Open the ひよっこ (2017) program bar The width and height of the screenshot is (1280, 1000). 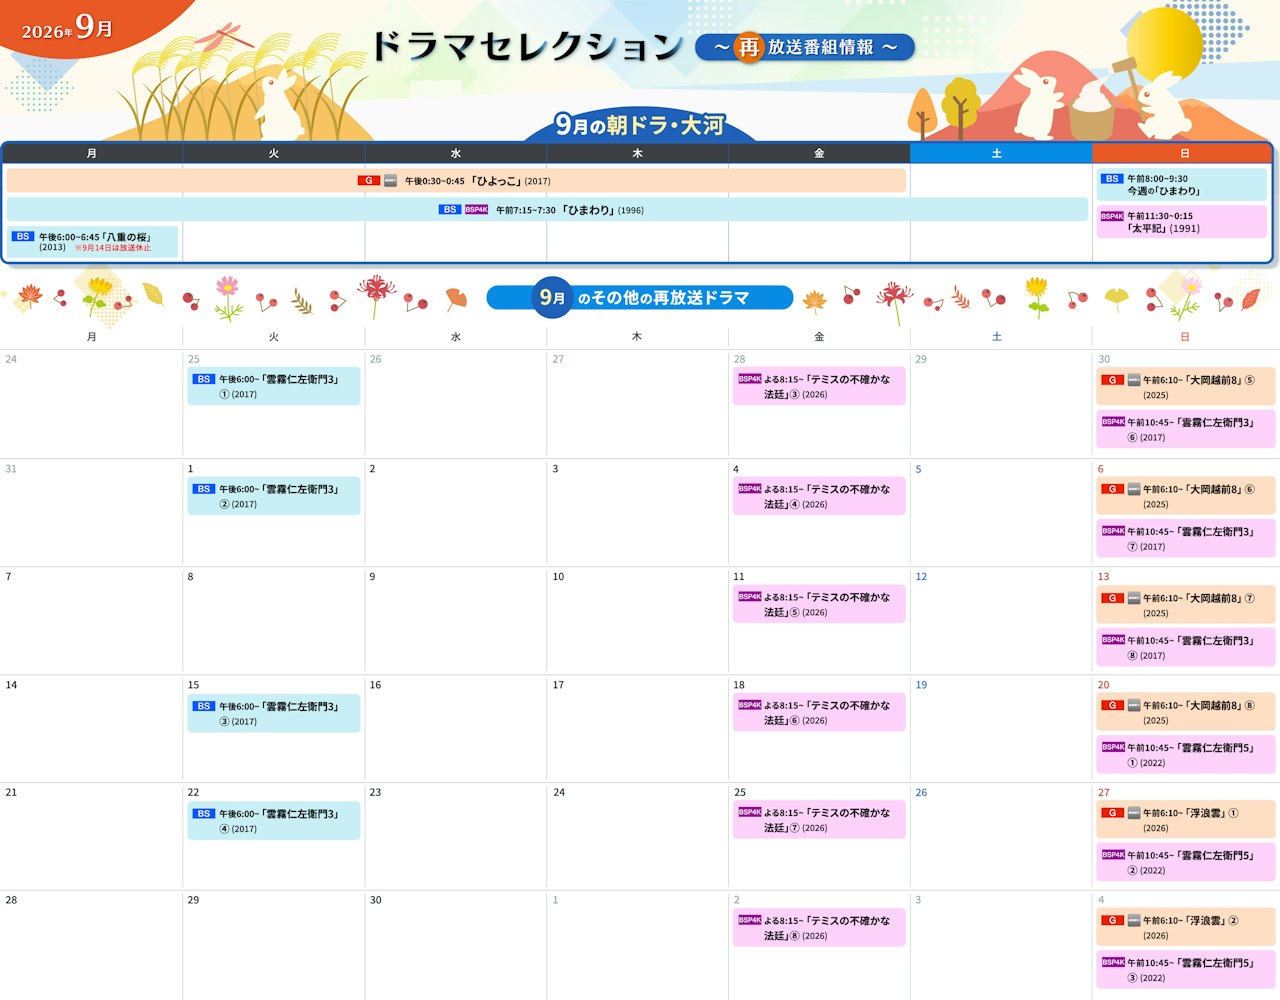456,181
